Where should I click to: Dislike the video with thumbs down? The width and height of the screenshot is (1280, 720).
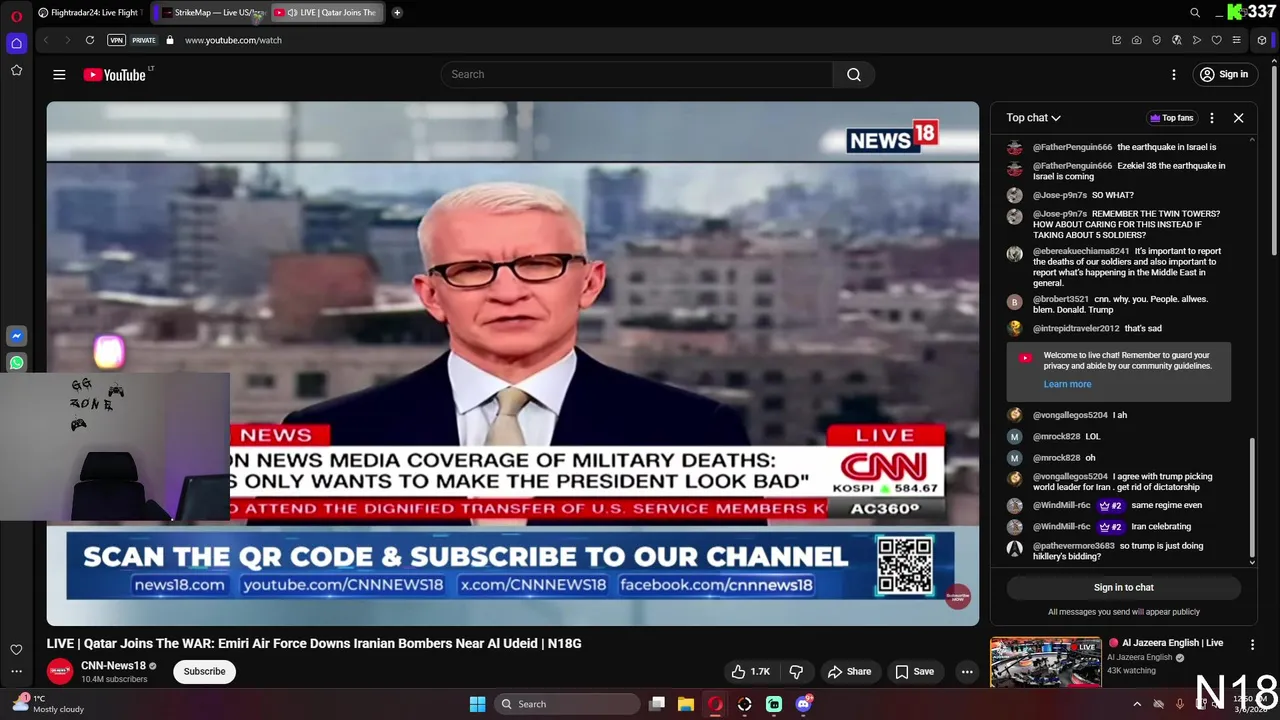[x=796, y=672]
